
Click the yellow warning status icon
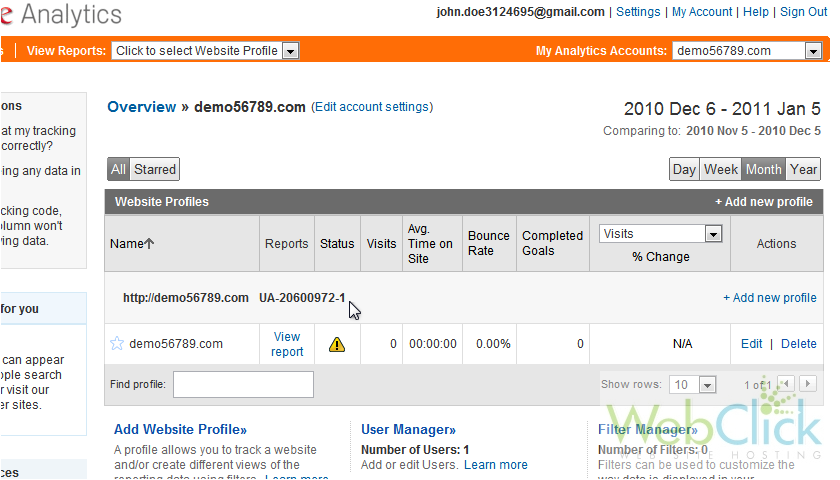[x=337, y=344]
